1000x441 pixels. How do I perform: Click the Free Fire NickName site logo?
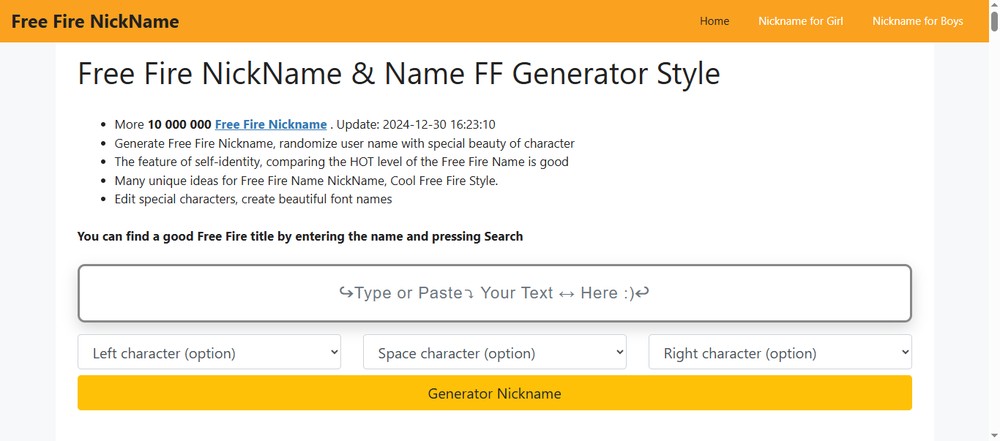tap(95, 21)
